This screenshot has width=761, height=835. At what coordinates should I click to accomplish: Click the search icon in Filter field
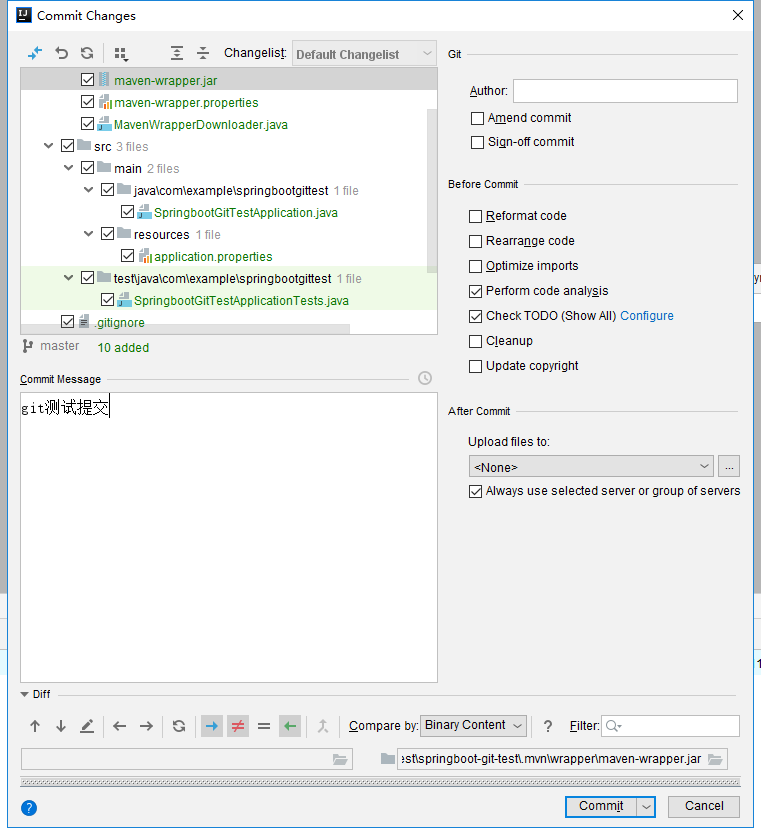613,726
